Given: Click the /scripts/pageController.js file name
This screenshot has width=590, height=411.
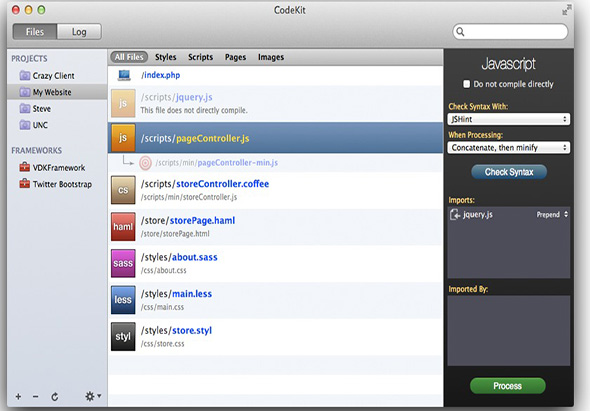Looking at the screenshot, I should click(195, 139).
